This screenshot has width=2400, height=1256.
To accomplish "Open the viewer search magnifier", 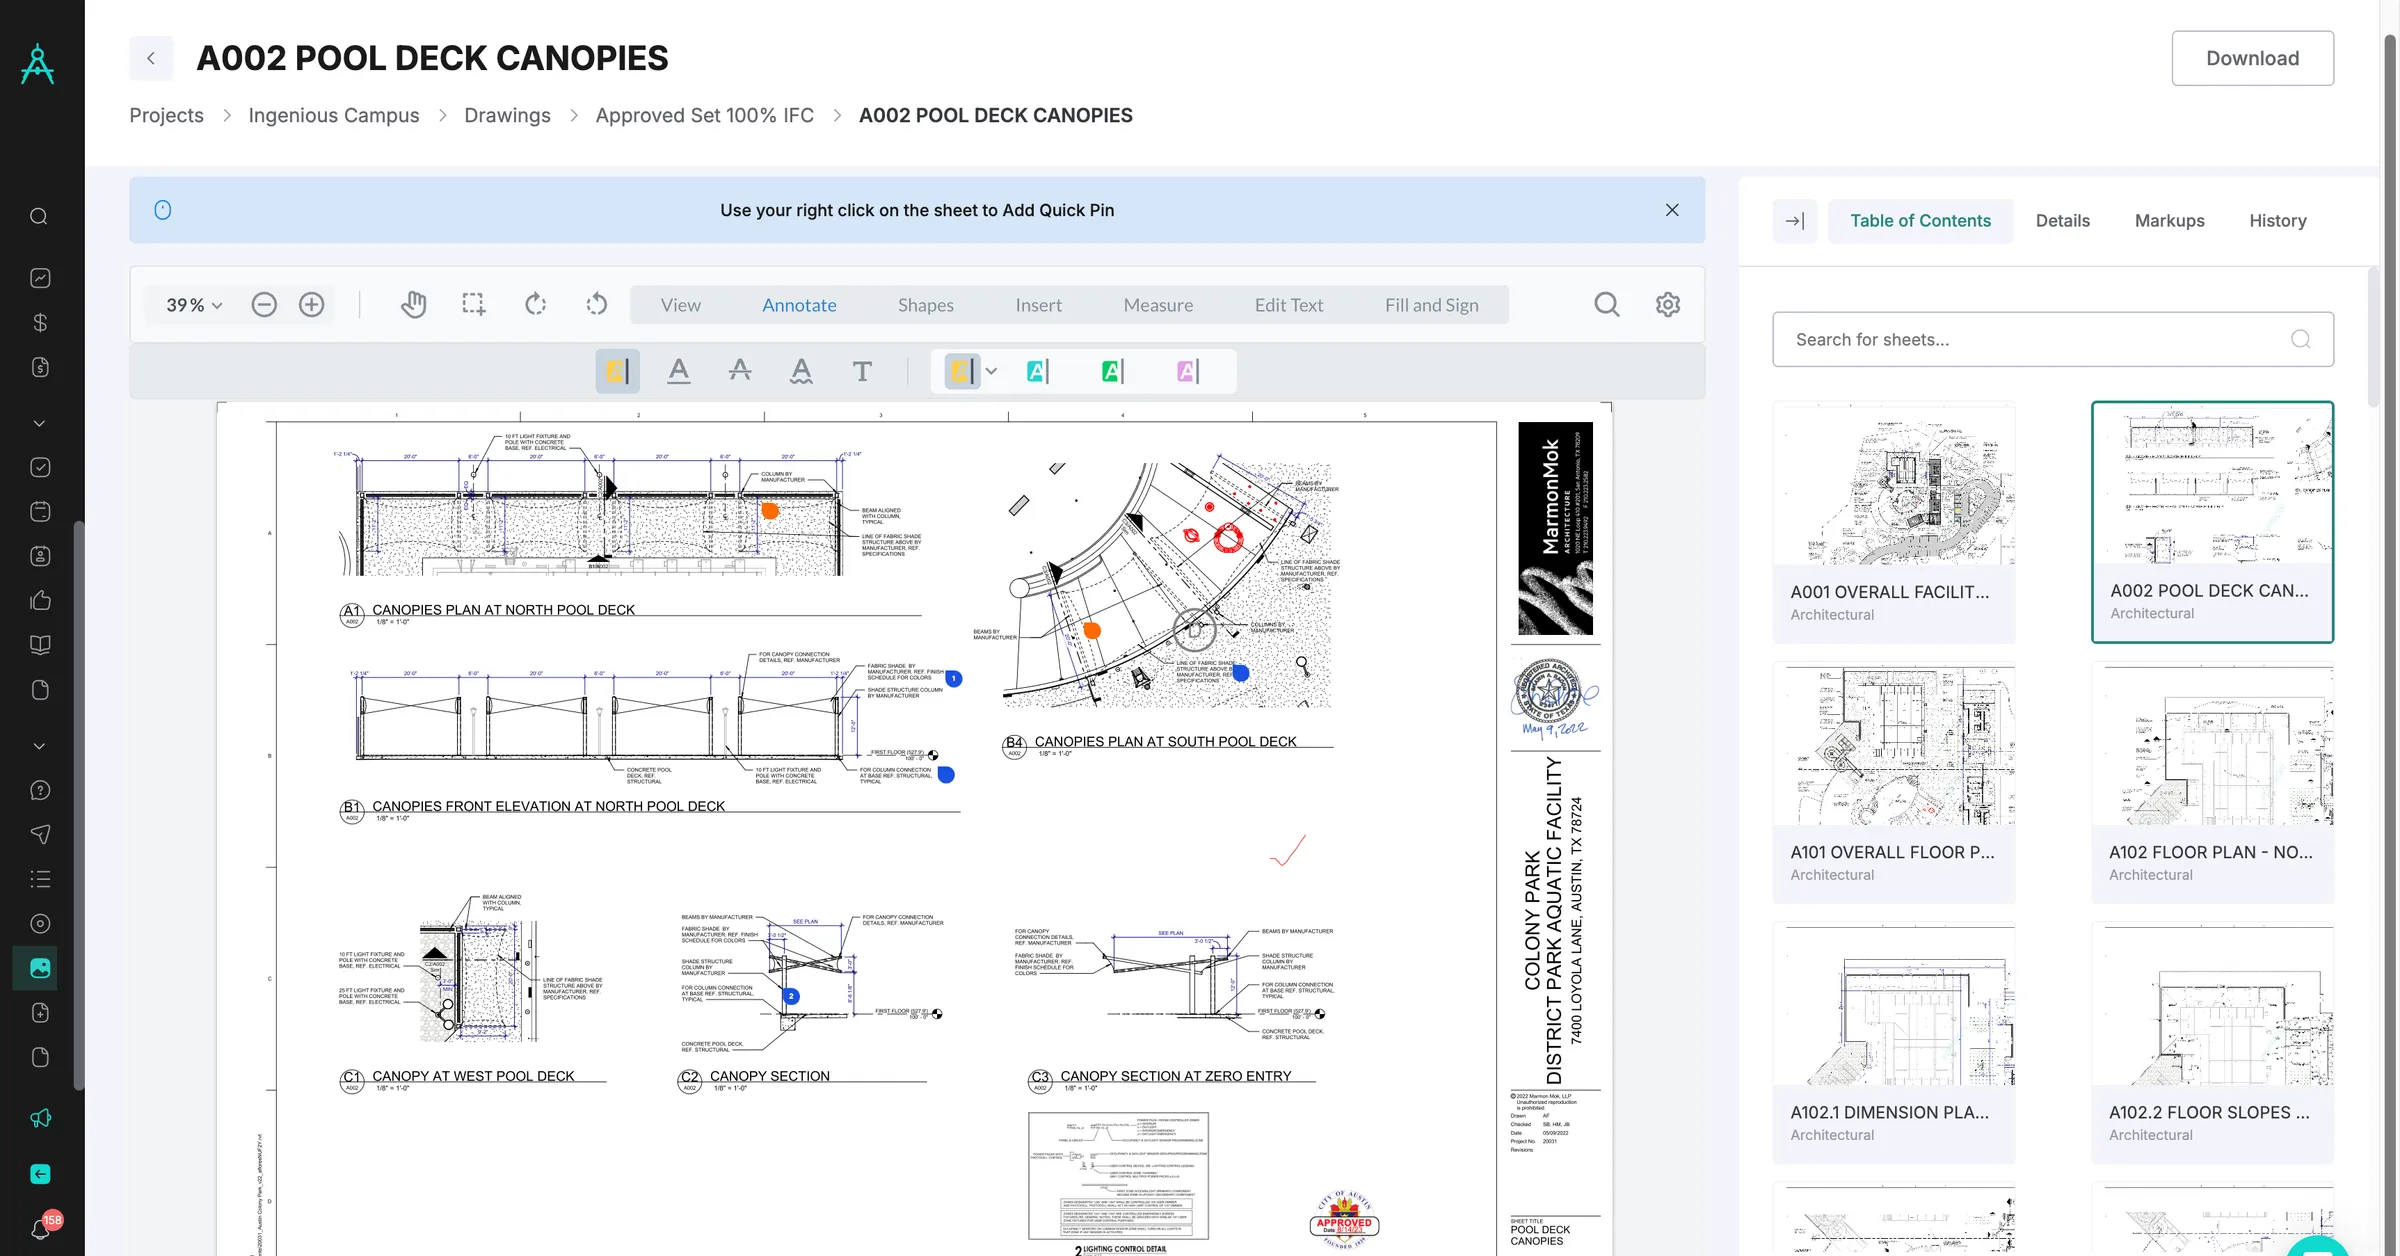I will click(x=1607, y=304).
